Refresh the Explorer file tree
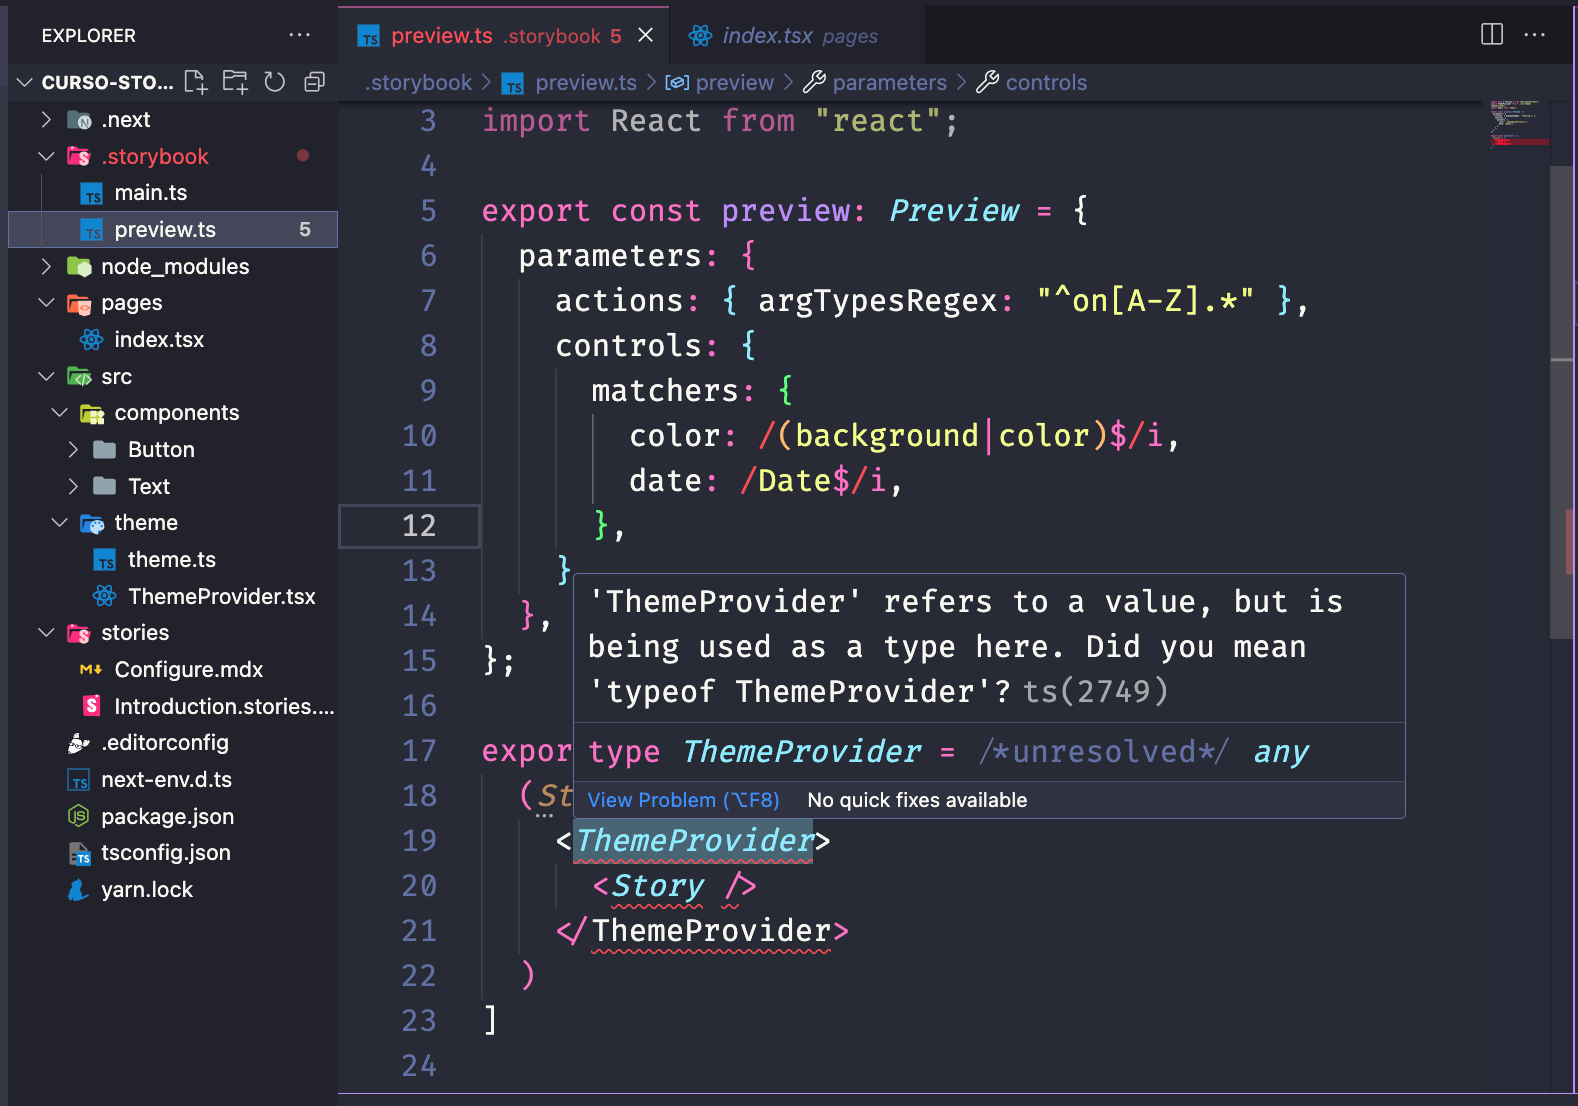Image resolution: width=1578 pixels, height=1106 pixels. (x=275, y=82)
